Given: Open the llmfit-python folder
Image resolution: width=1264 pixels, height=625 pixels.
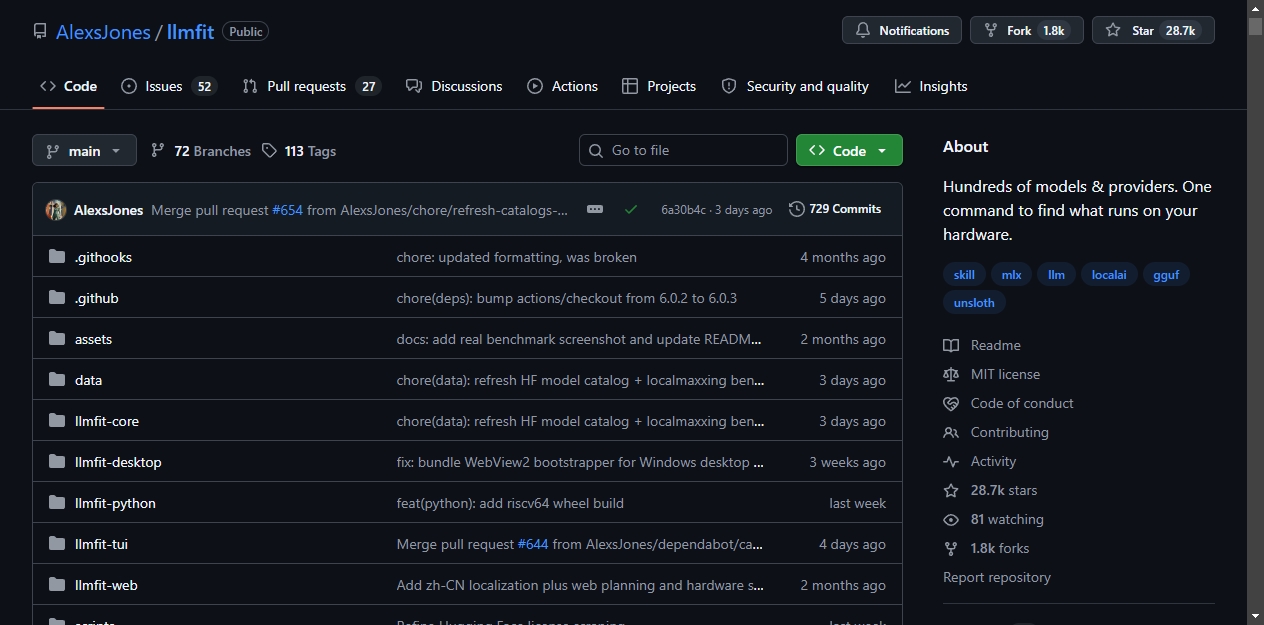Looking at the screenshot, I should tap(115, 503).
